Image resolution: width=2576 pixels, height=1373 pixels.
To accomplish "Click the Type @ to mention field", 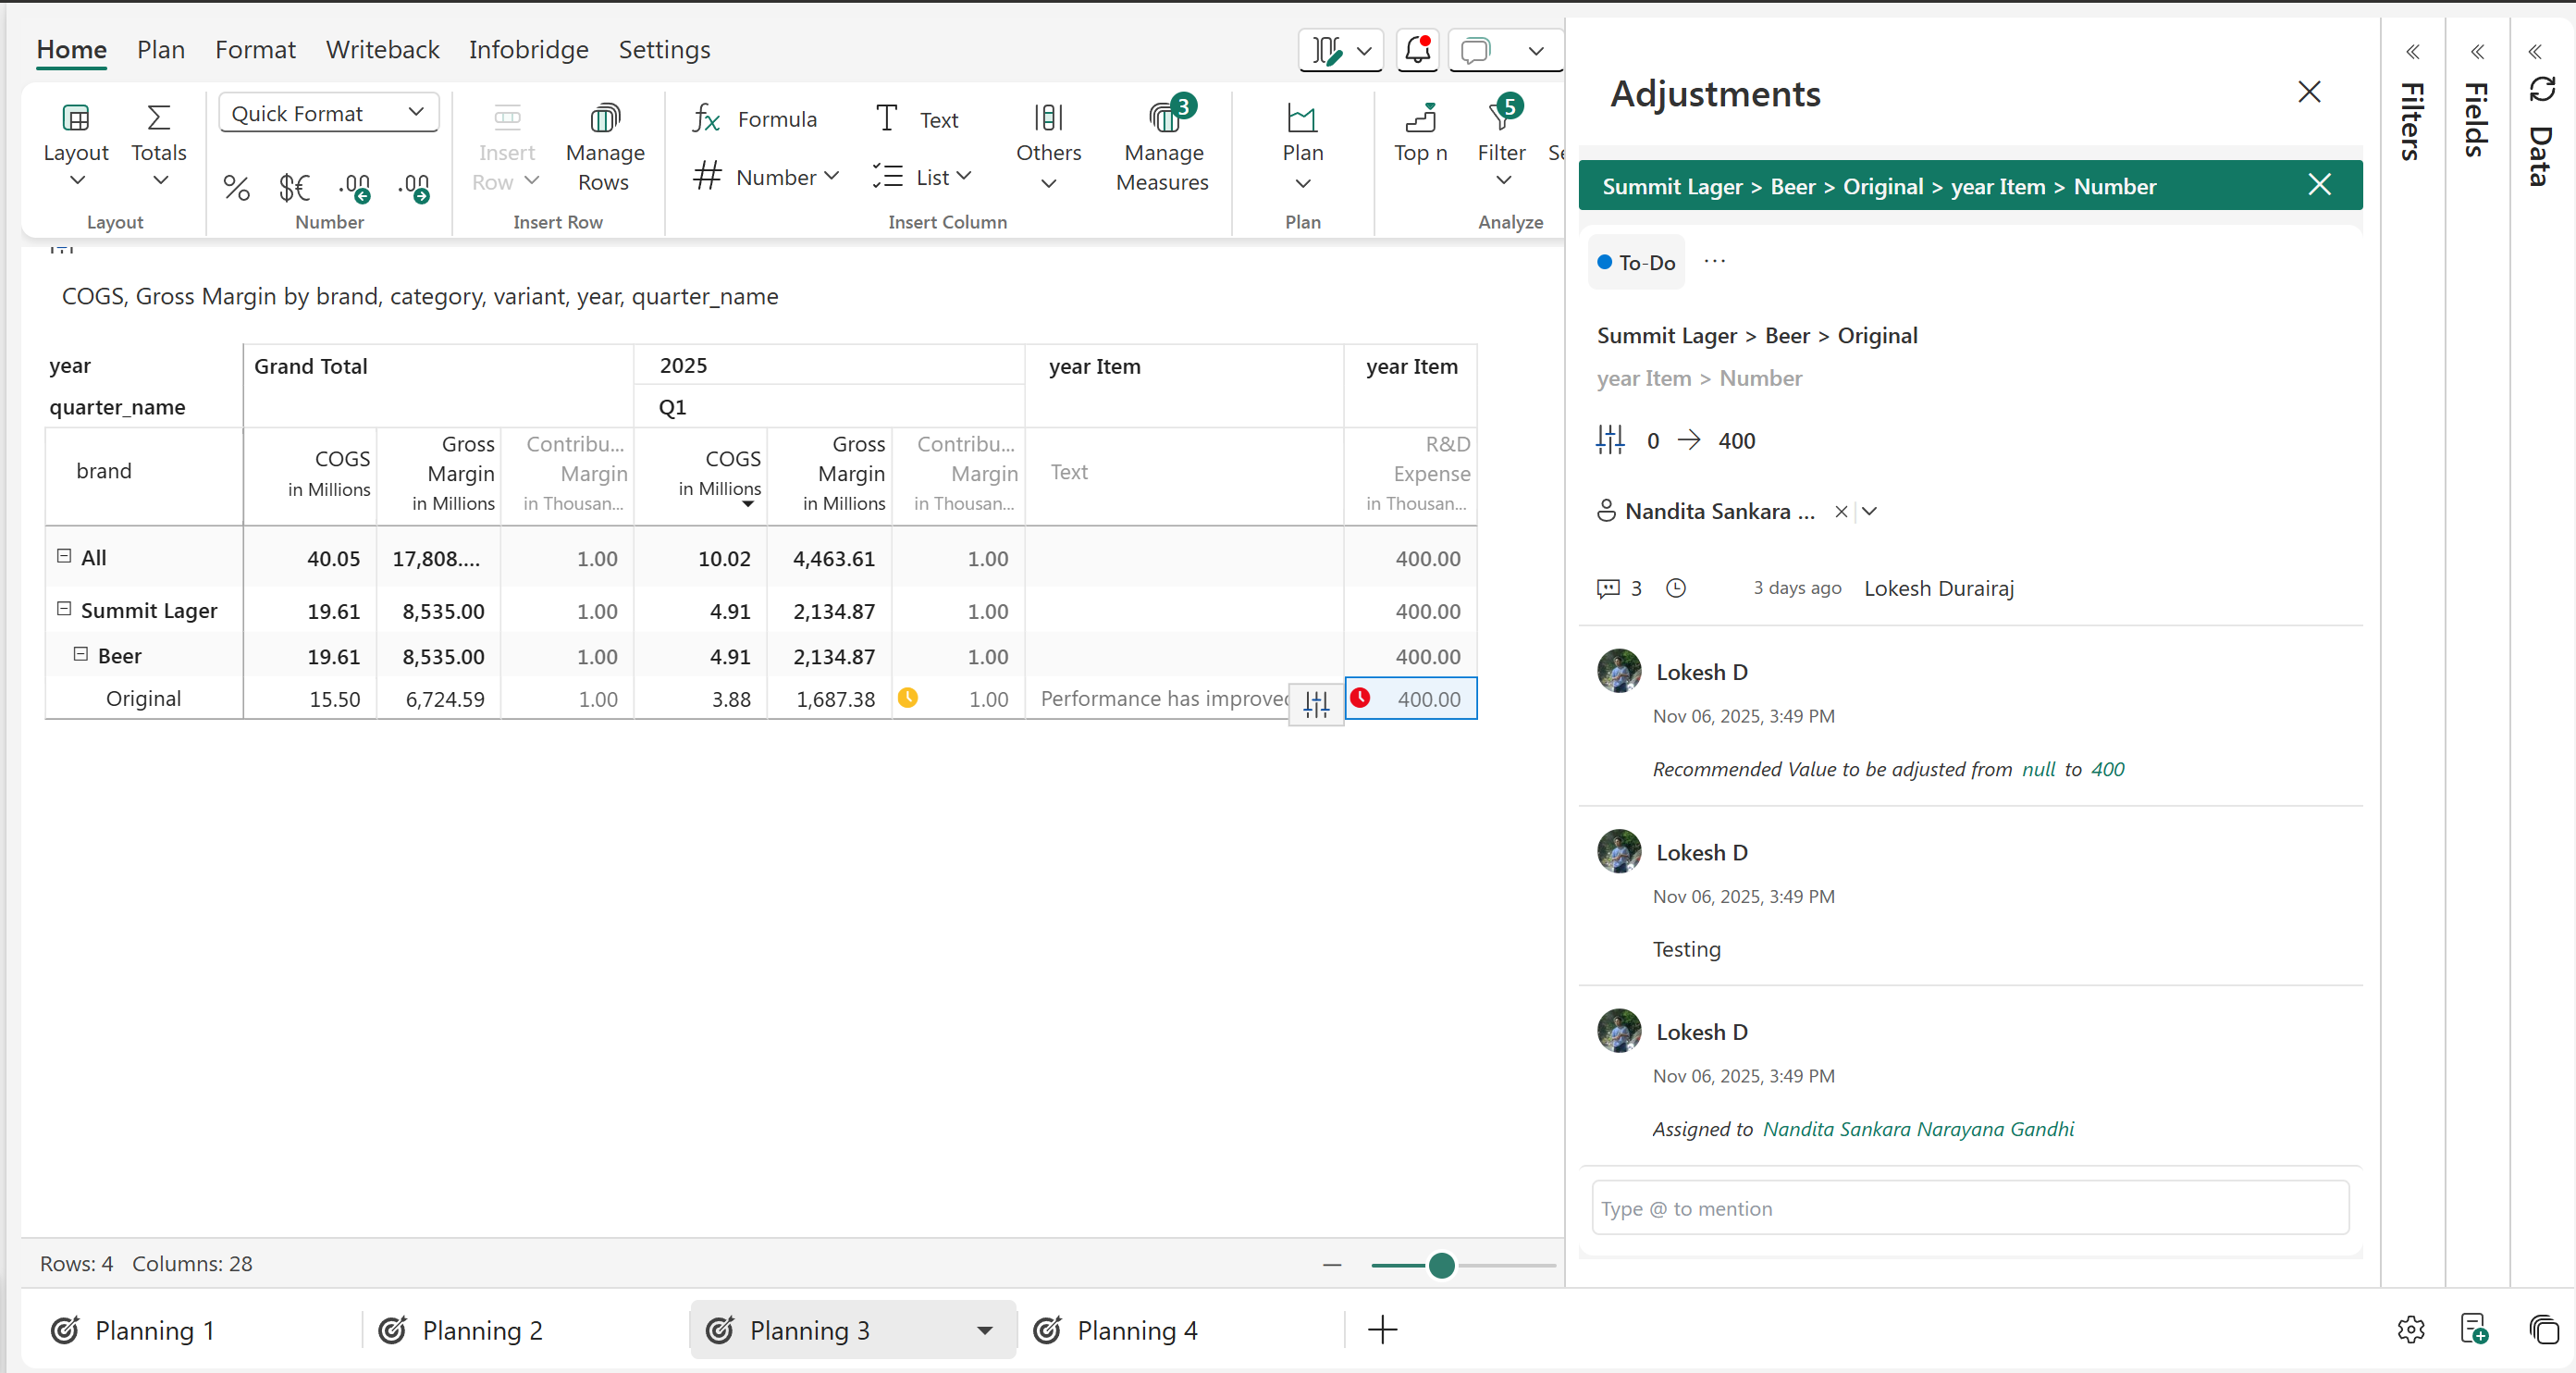I will click(1969, 1208).
